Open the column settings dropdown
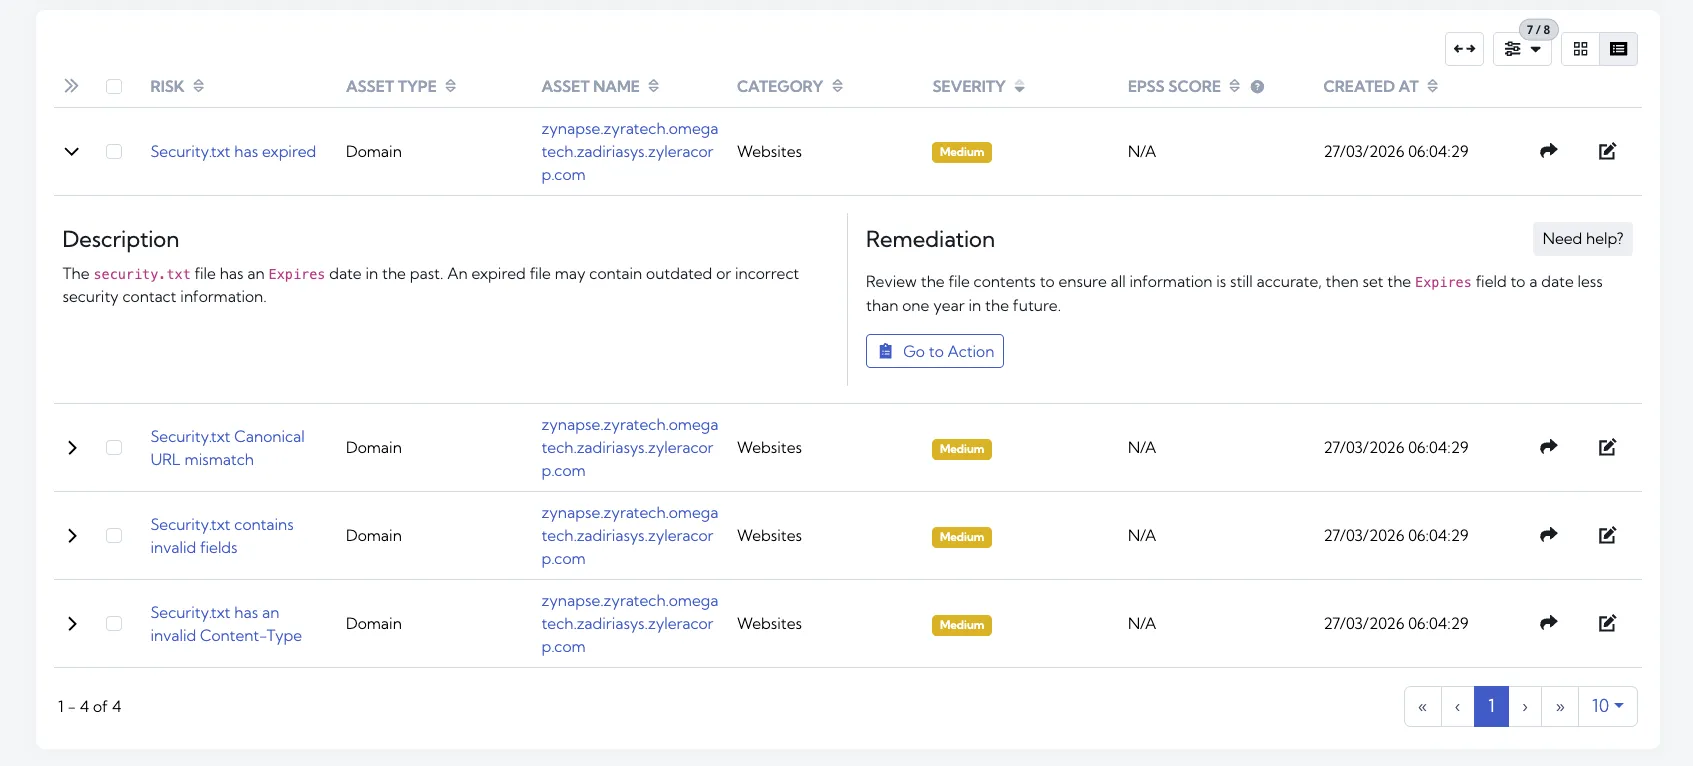The height and width of the screenshot is (766, 1693). point(1522,49)
